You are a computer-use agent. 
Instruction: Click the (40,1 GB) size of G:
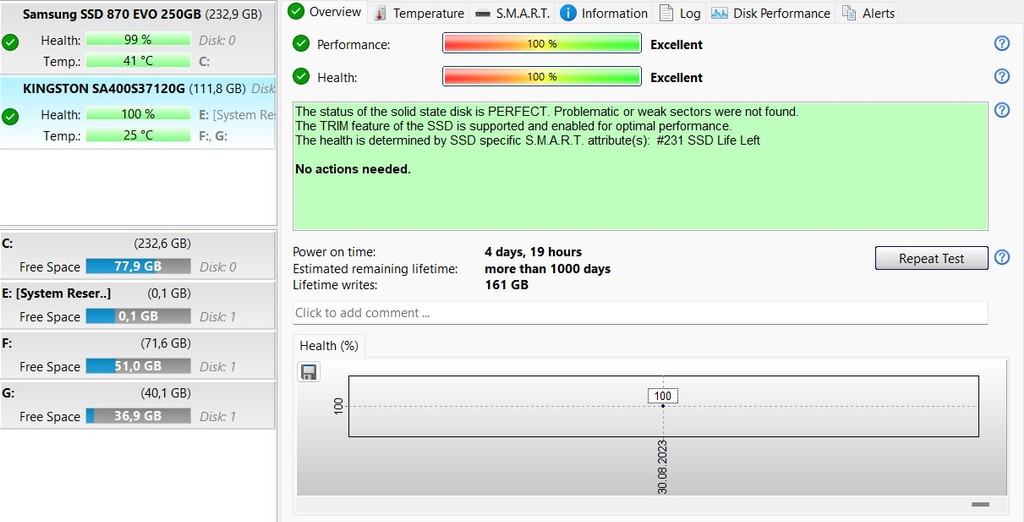pos(165,393)
